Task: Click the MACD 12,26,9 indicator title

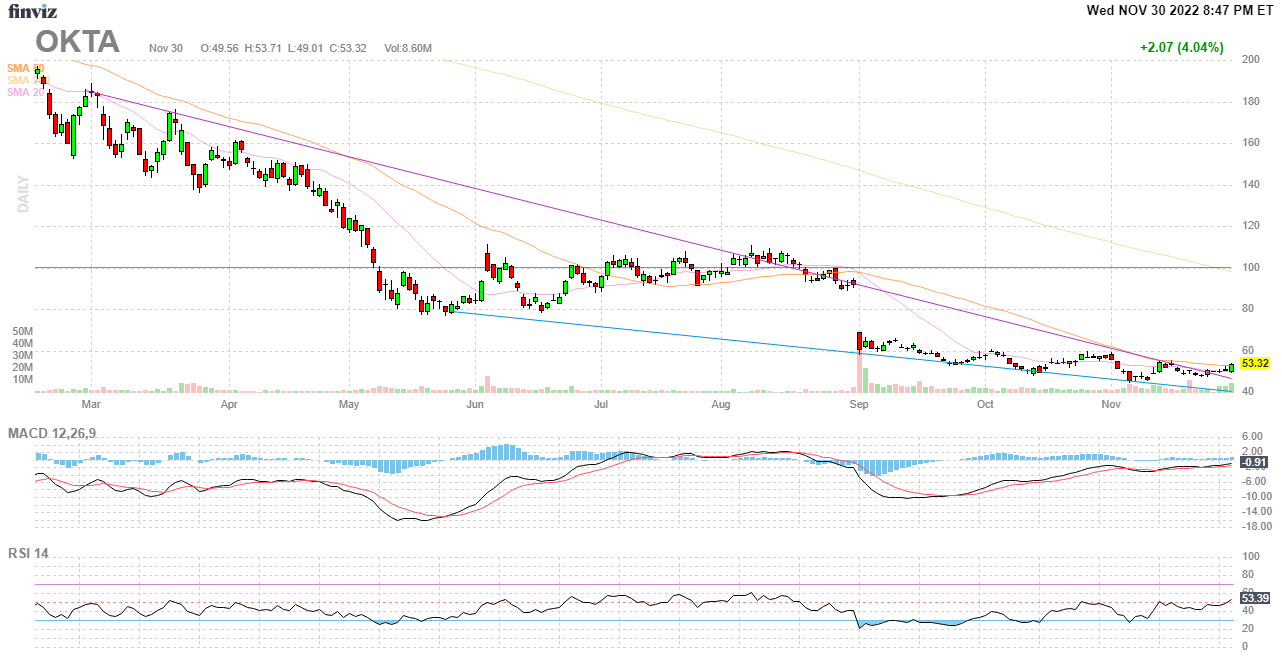Action: point(58,433)
